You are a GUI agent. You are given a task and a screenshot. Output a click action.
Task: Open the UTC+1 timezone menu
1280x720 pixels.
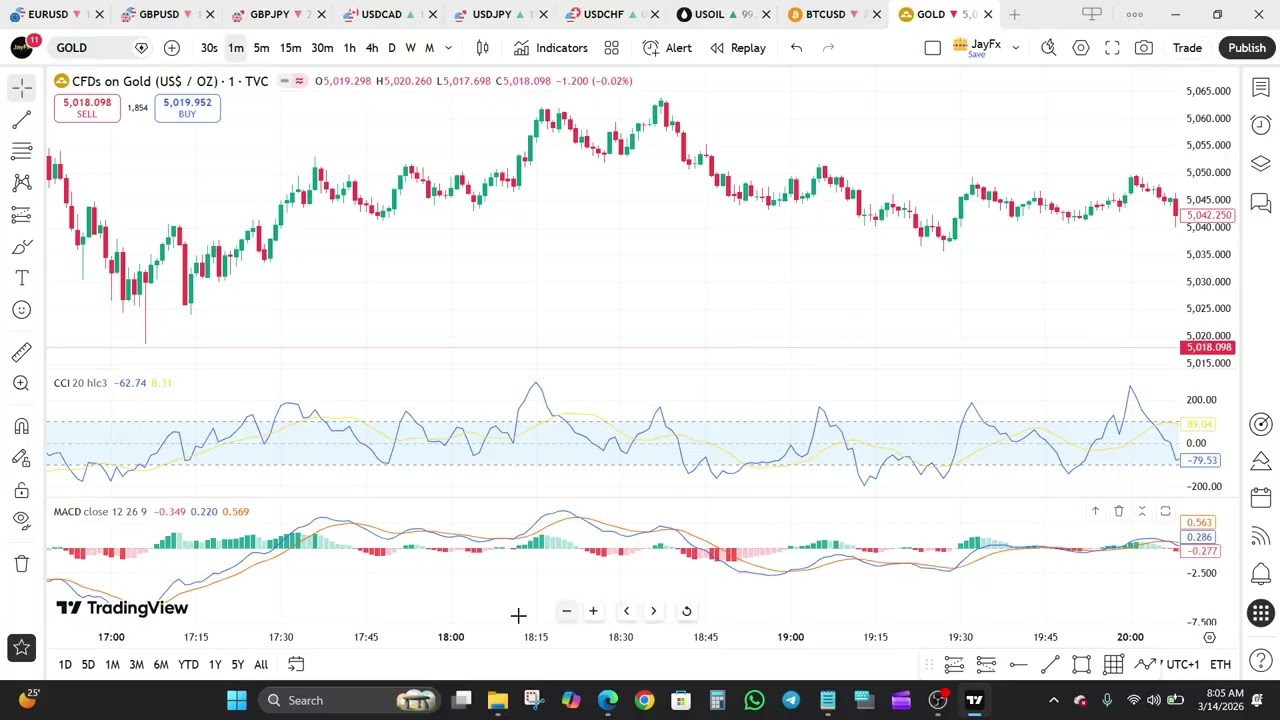point(1182,664)
